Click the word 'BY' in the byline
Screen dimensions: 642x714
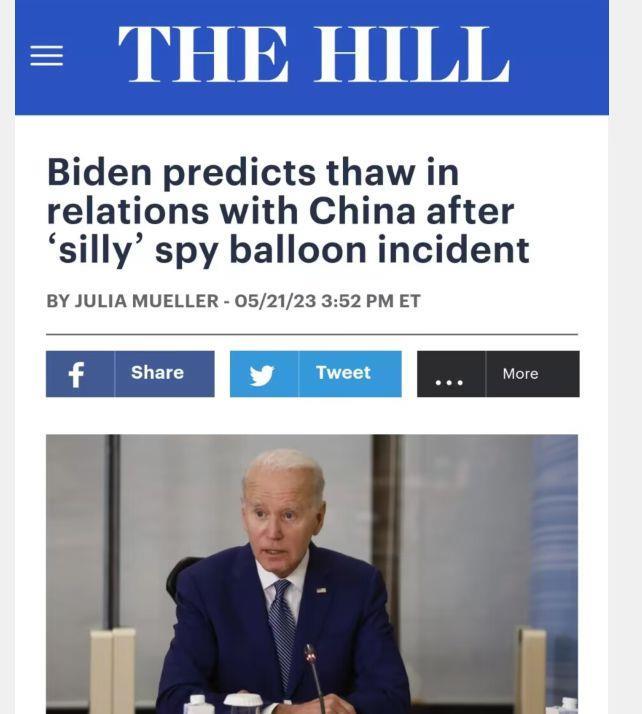point(58,301)
